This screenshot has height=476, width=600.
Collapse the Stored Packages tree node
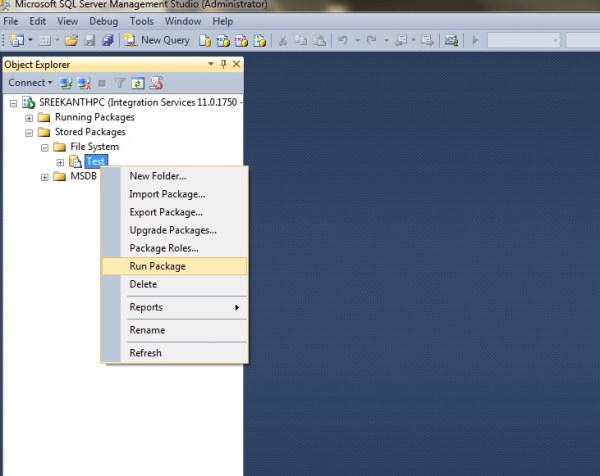point(30,132)
